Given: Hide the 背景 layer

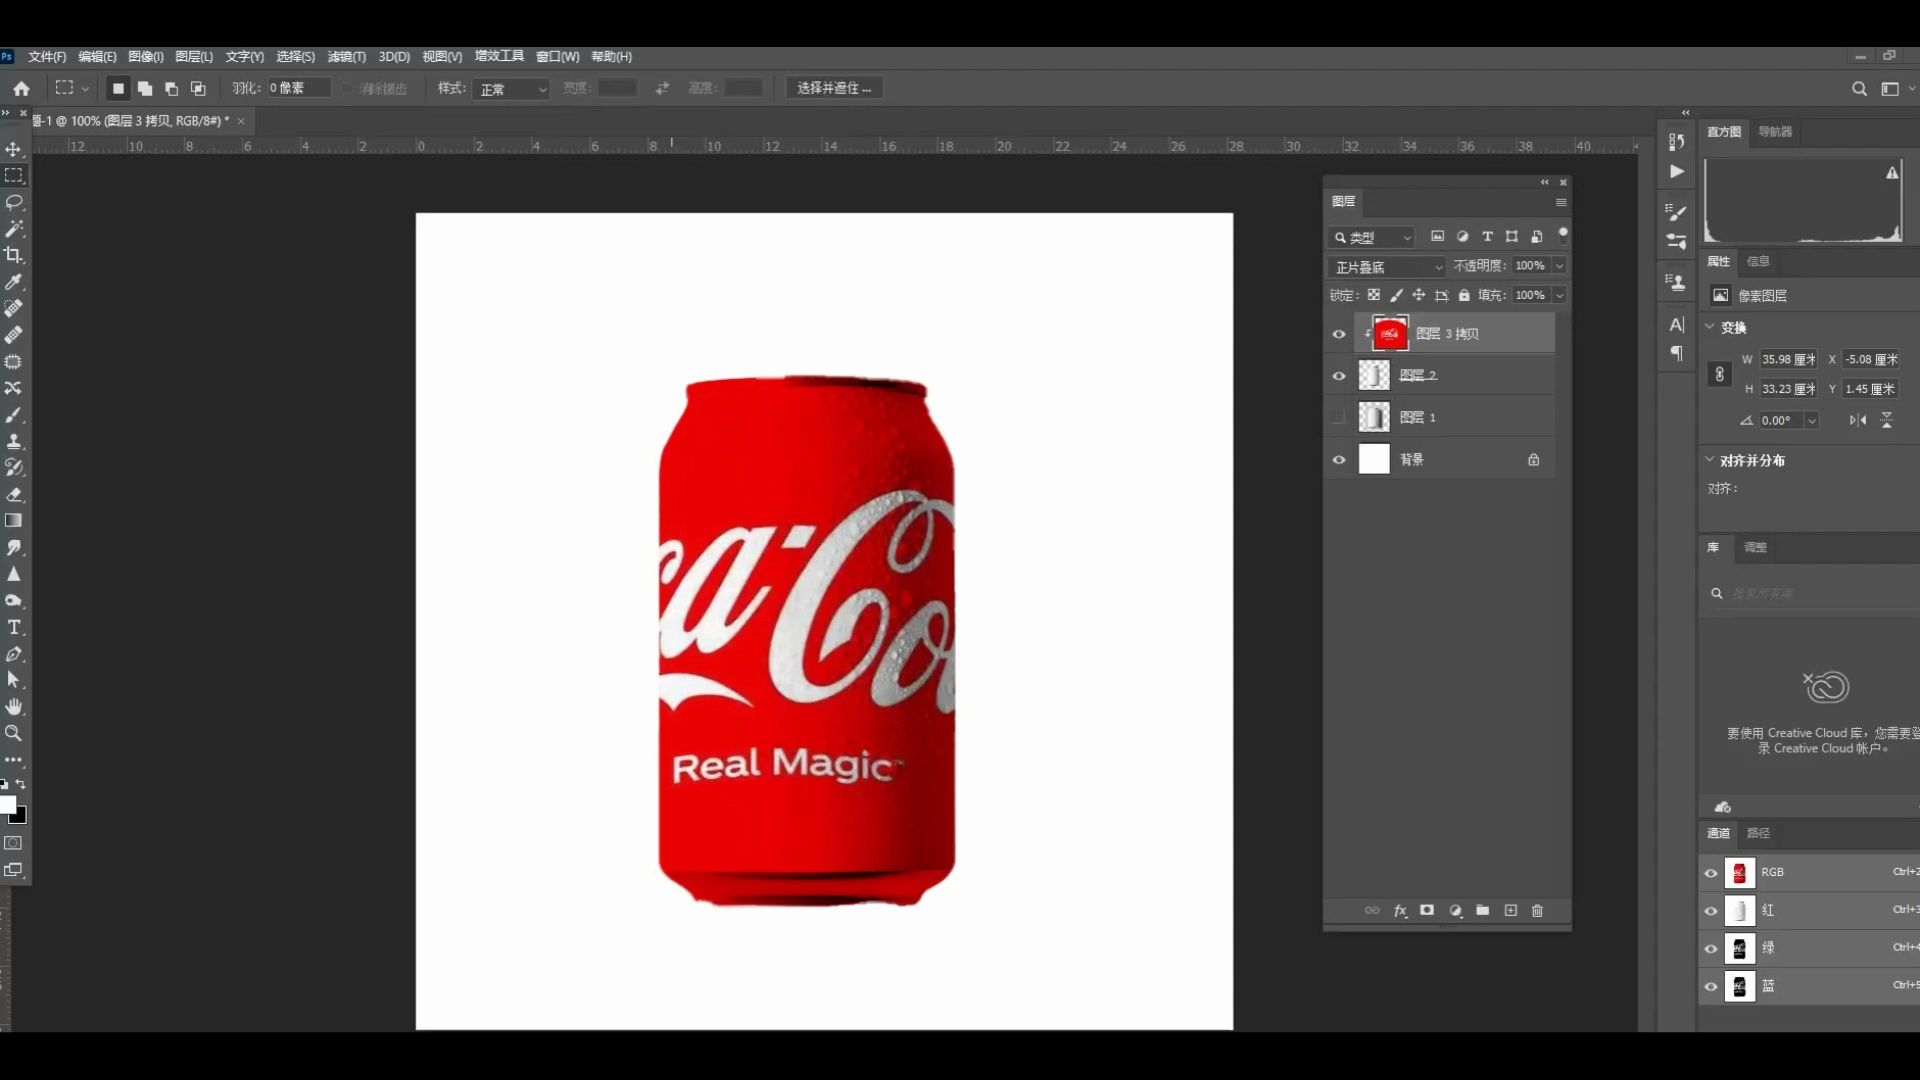Looking at the screenshot, I should (1339, 460).
